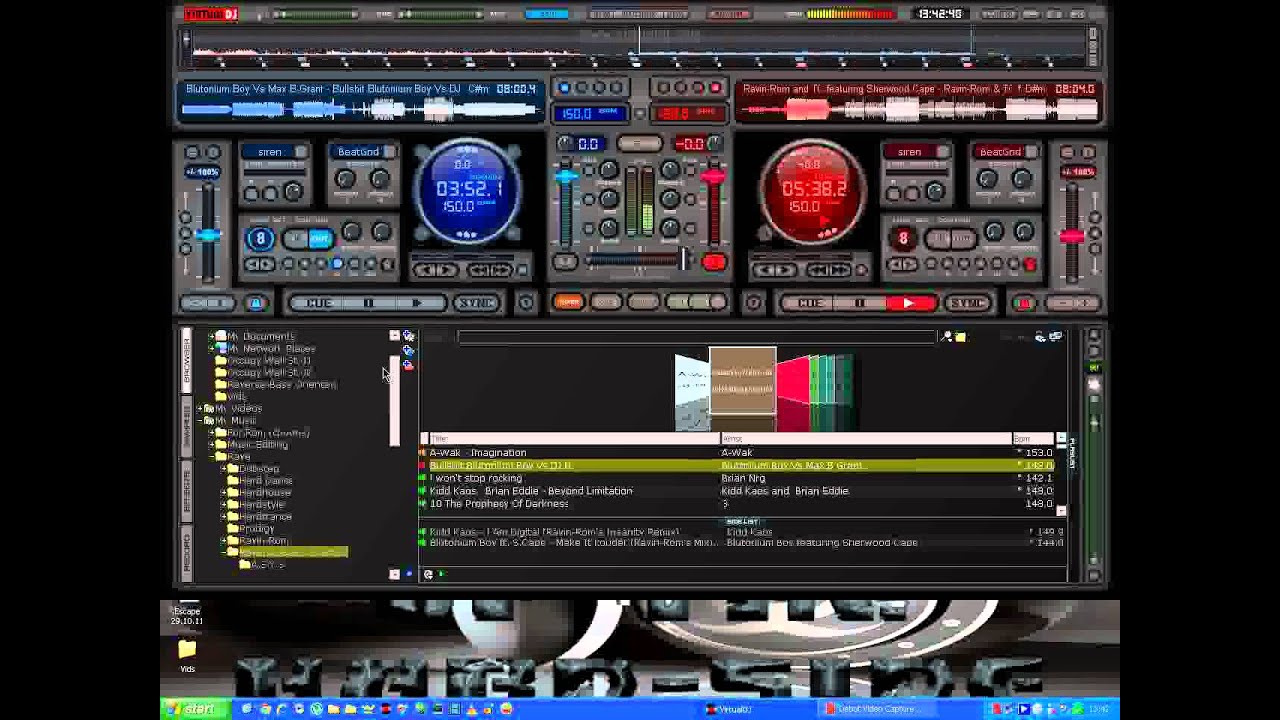
Task: Select track A-Wak - Imagination
Action: (740, 453)
